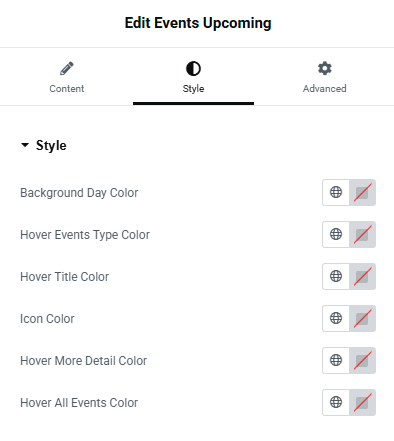
Task: Click the Edit Events Upcoming title
Action: [x=198, y=23]
